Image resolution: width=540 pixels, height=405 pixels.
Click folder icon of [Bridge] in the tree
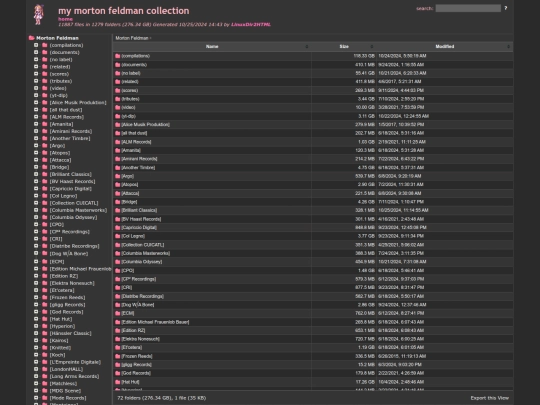click(44, 167)
